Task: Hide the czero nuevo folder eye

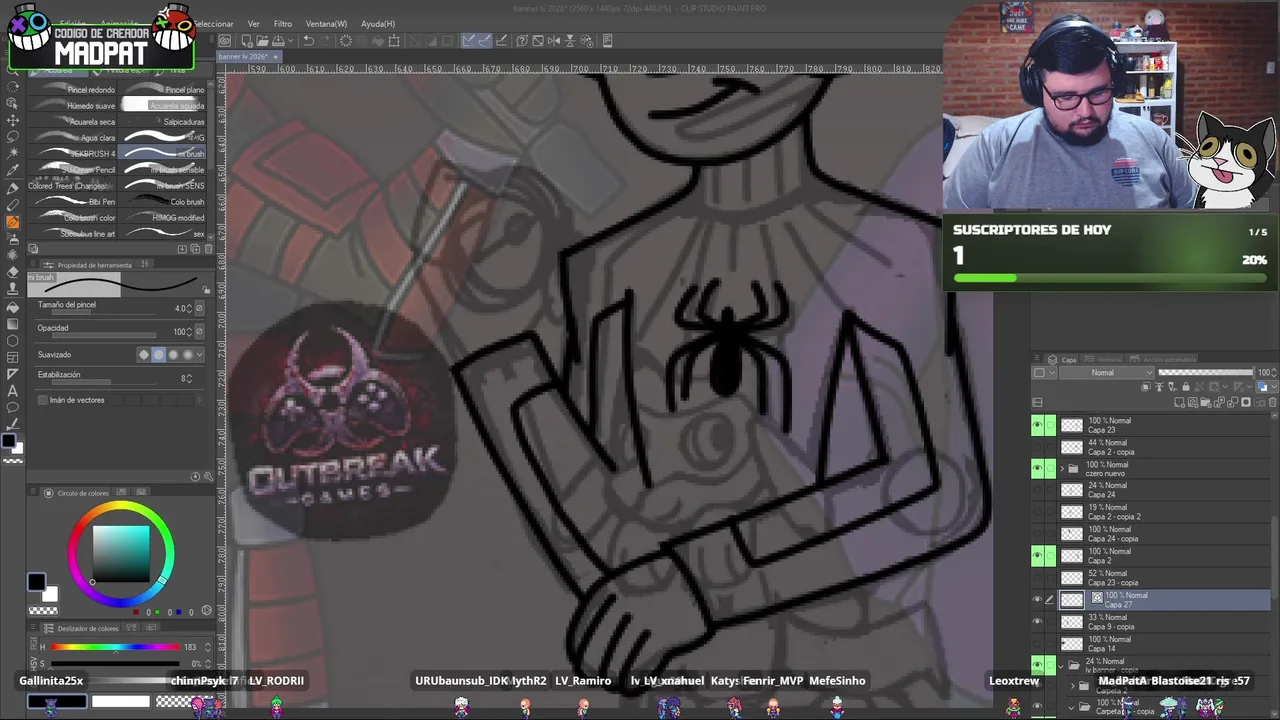Action: point(1037,468)
